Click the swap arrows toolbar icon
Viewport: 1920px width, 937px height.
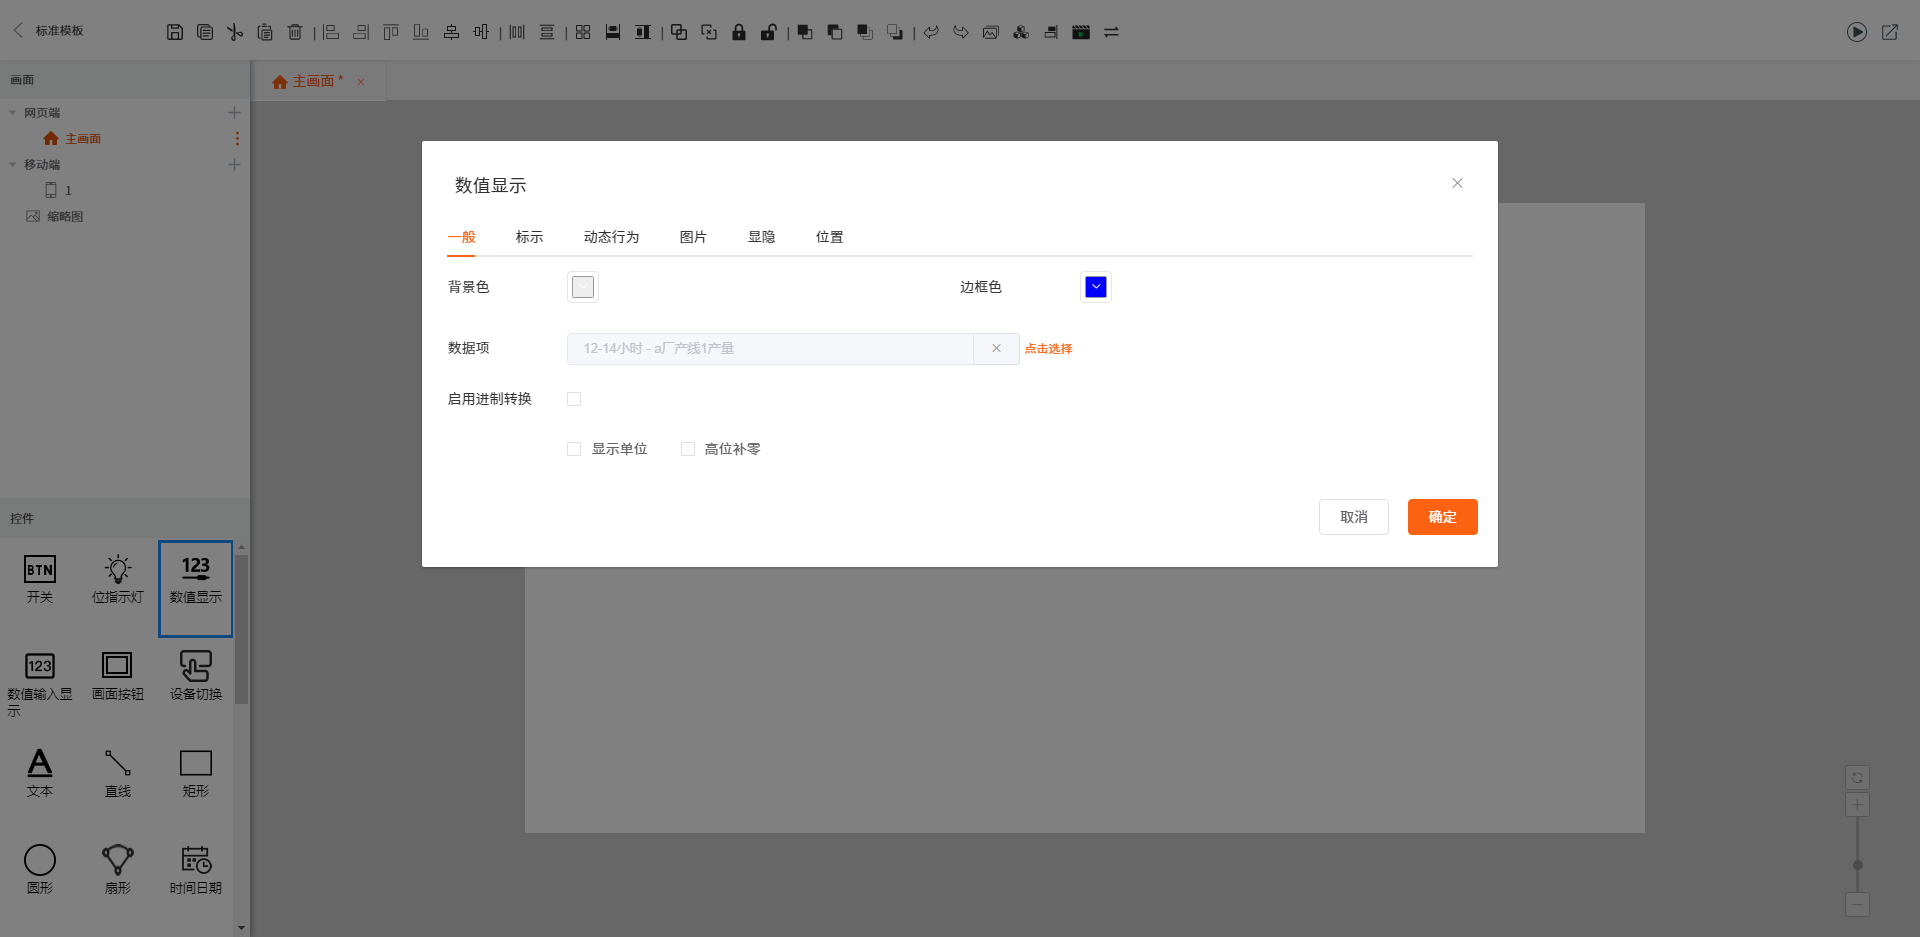click(1111, 32)
